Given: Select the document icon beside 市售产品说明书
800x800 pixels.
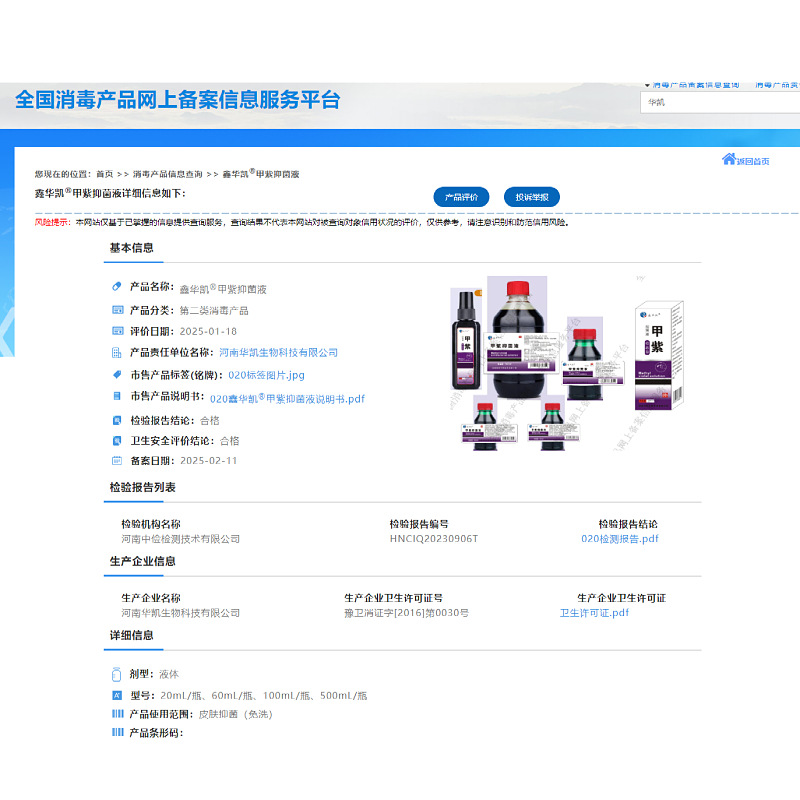Looking at the screenshot, I should (116, 397).
